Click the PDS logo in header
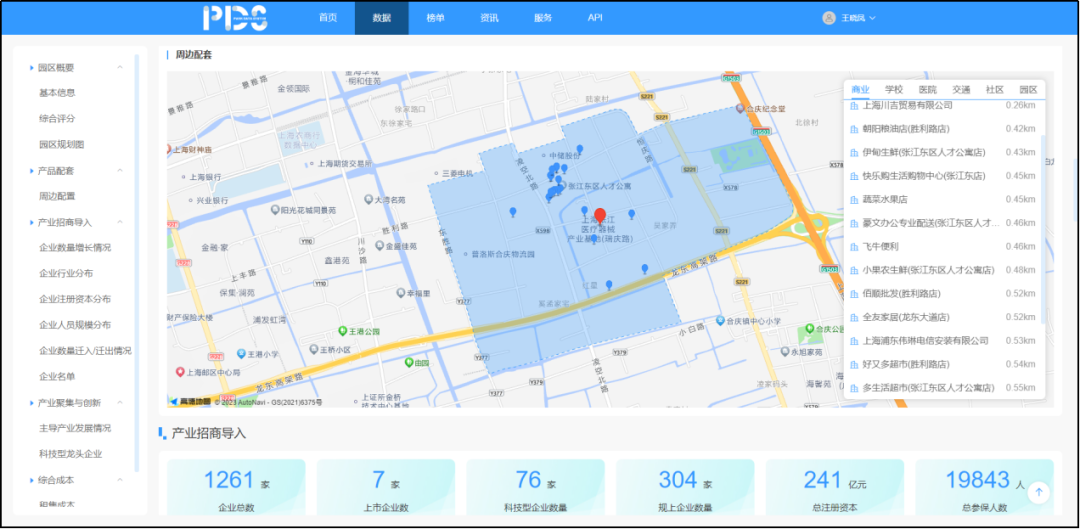Screen dimensions: 1080x529 [234, 17]
